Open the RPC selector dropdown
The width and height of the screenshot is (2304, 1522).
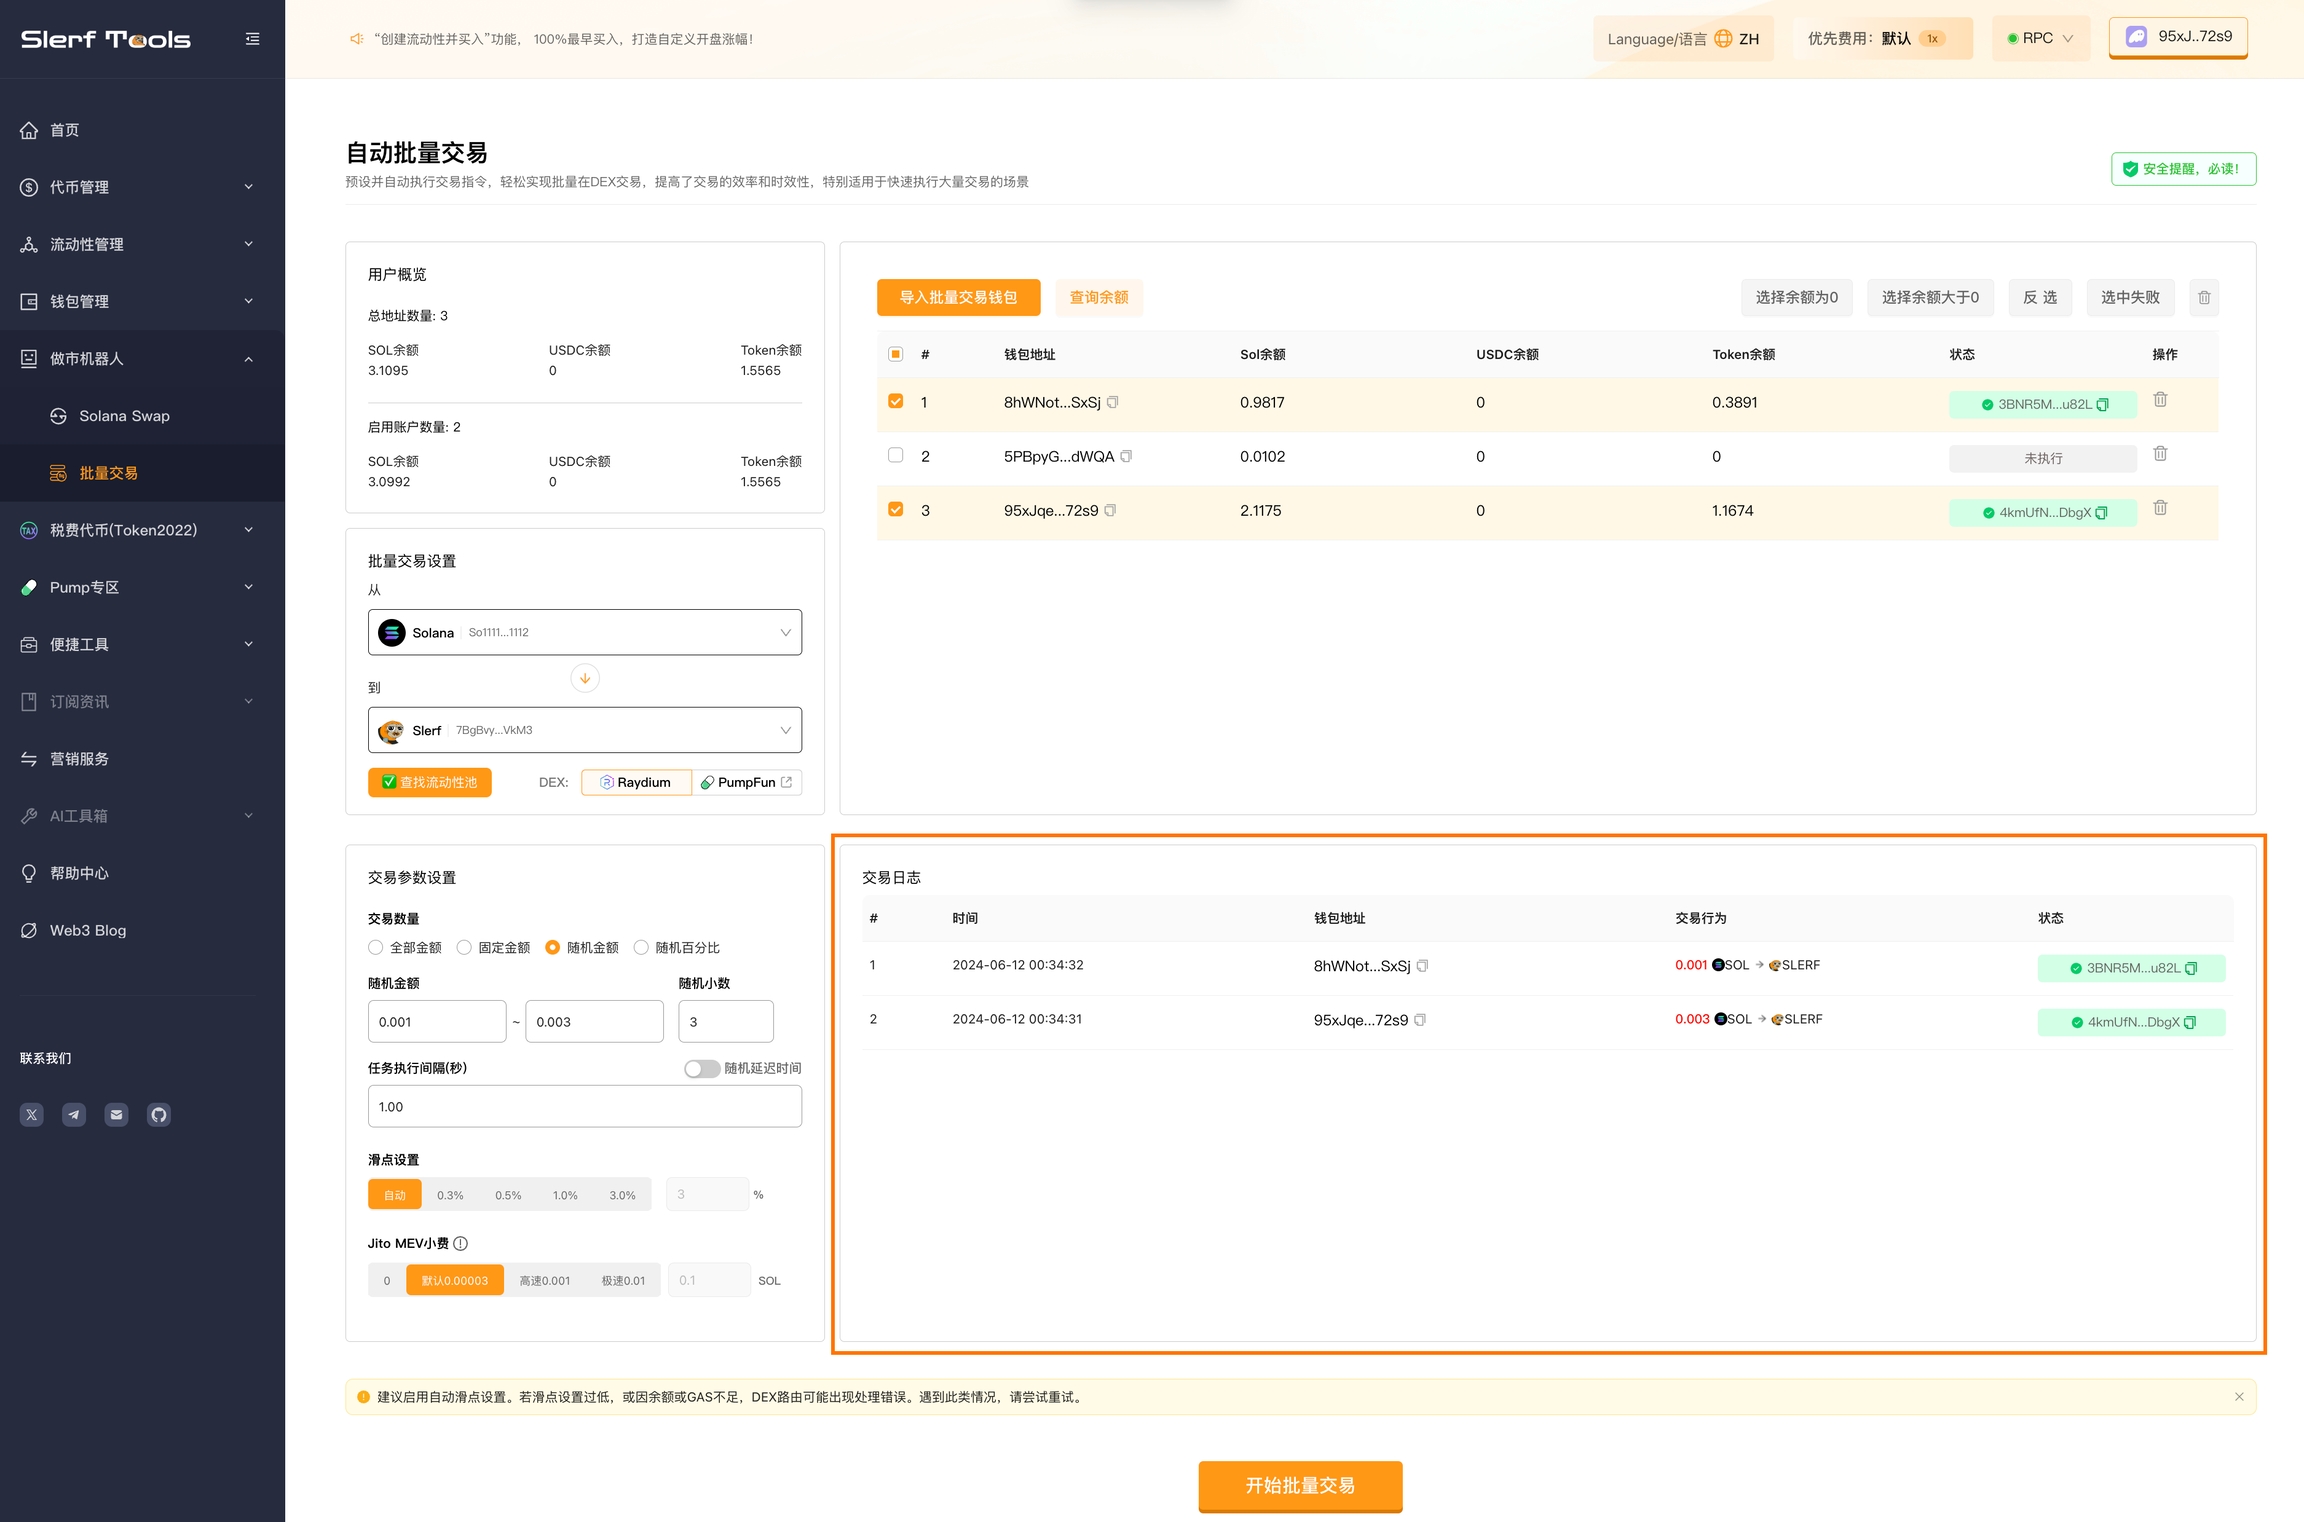[x=2040, y=39]
